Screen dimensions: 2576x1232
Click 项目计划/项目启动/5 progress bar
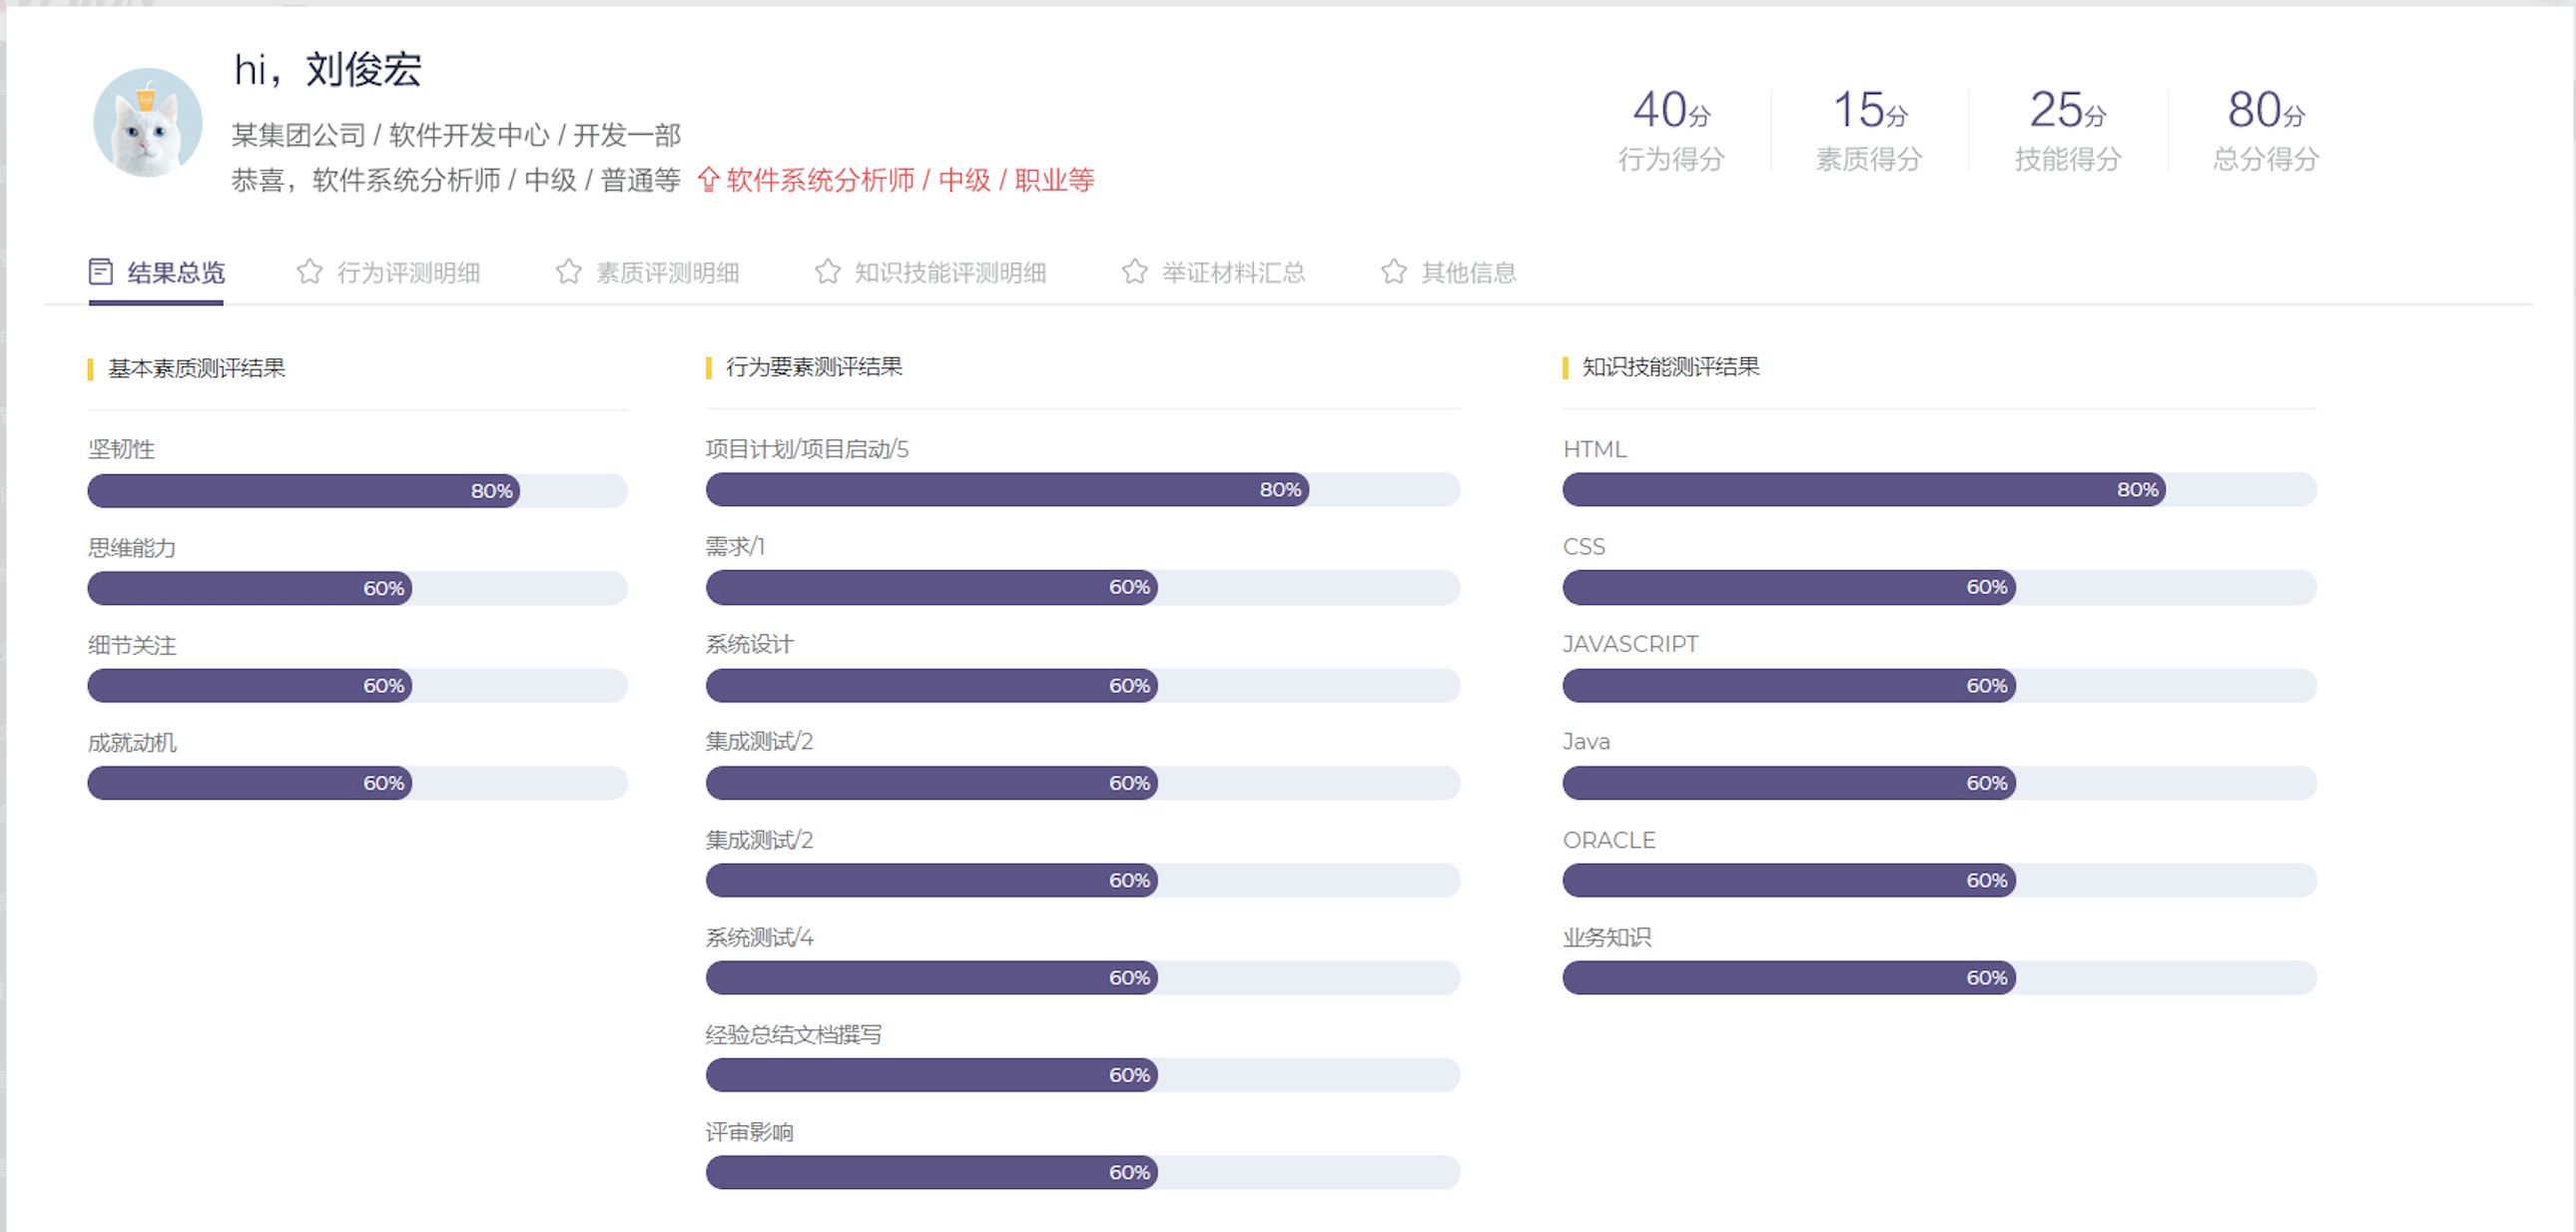click(x=1082, y=490)
